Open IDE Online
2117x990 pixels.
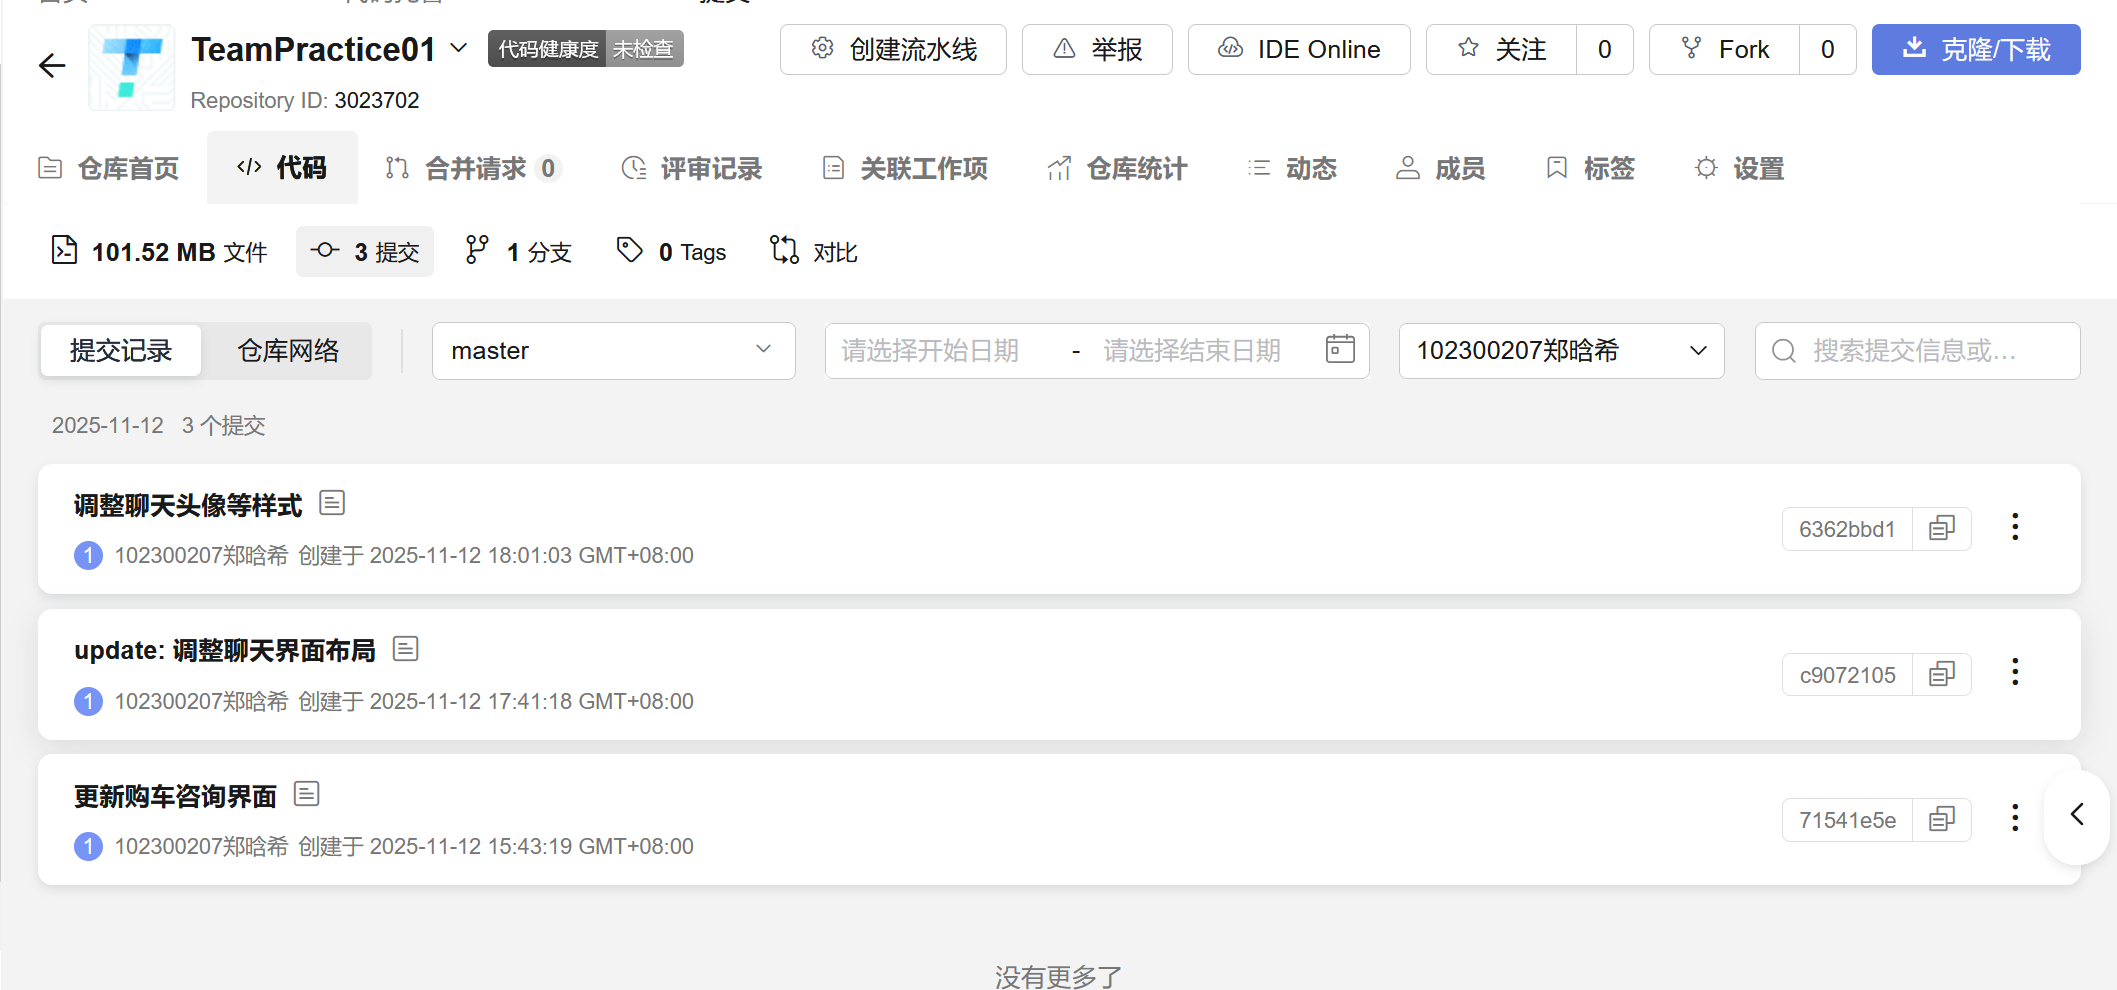pos(1298,49)
